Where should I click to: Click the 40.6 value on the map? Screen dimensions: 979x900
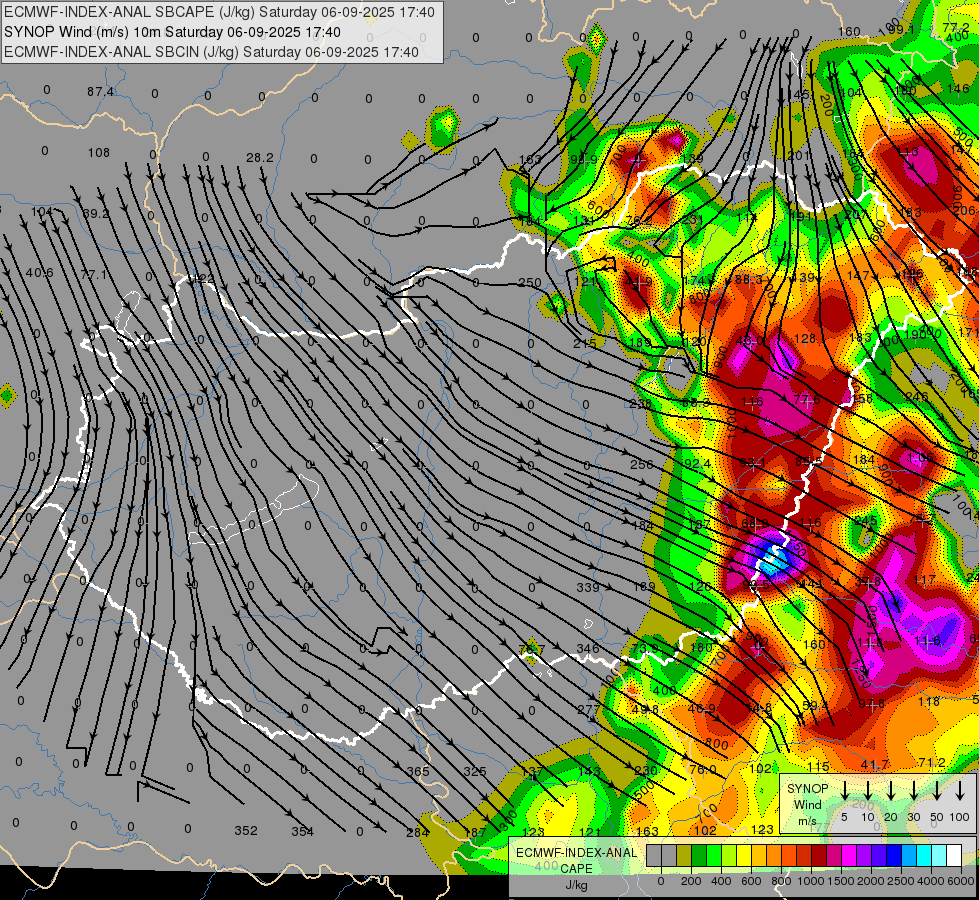[39, 272]
